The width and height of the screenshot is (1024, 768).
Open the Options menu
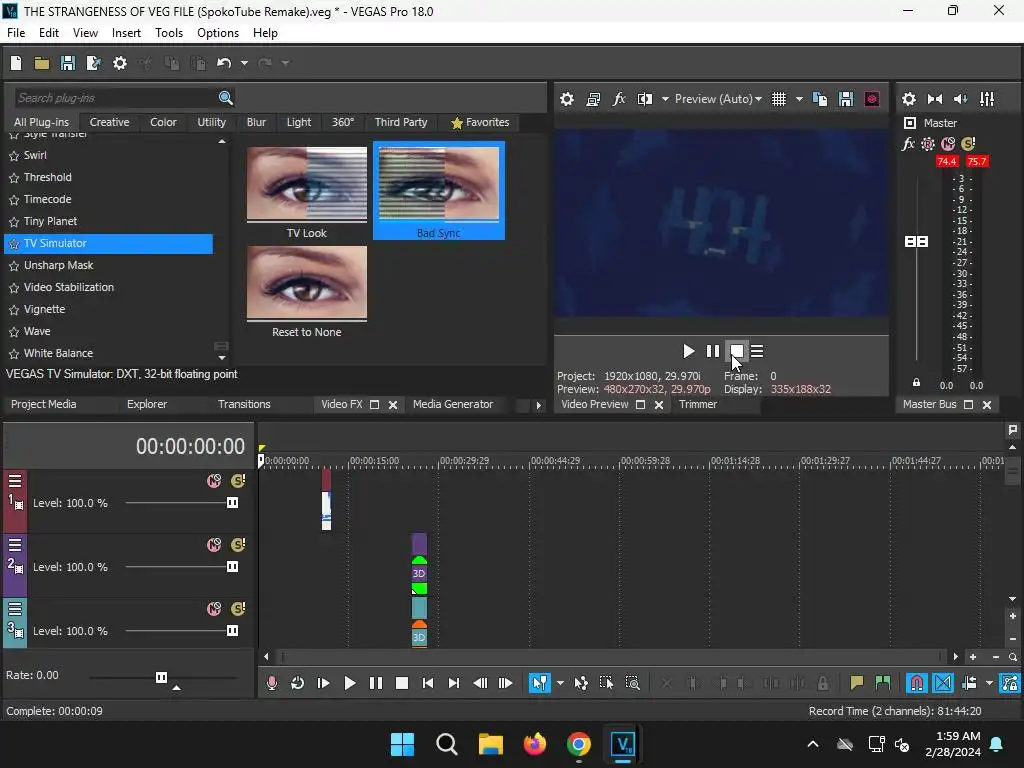[217, 33]
